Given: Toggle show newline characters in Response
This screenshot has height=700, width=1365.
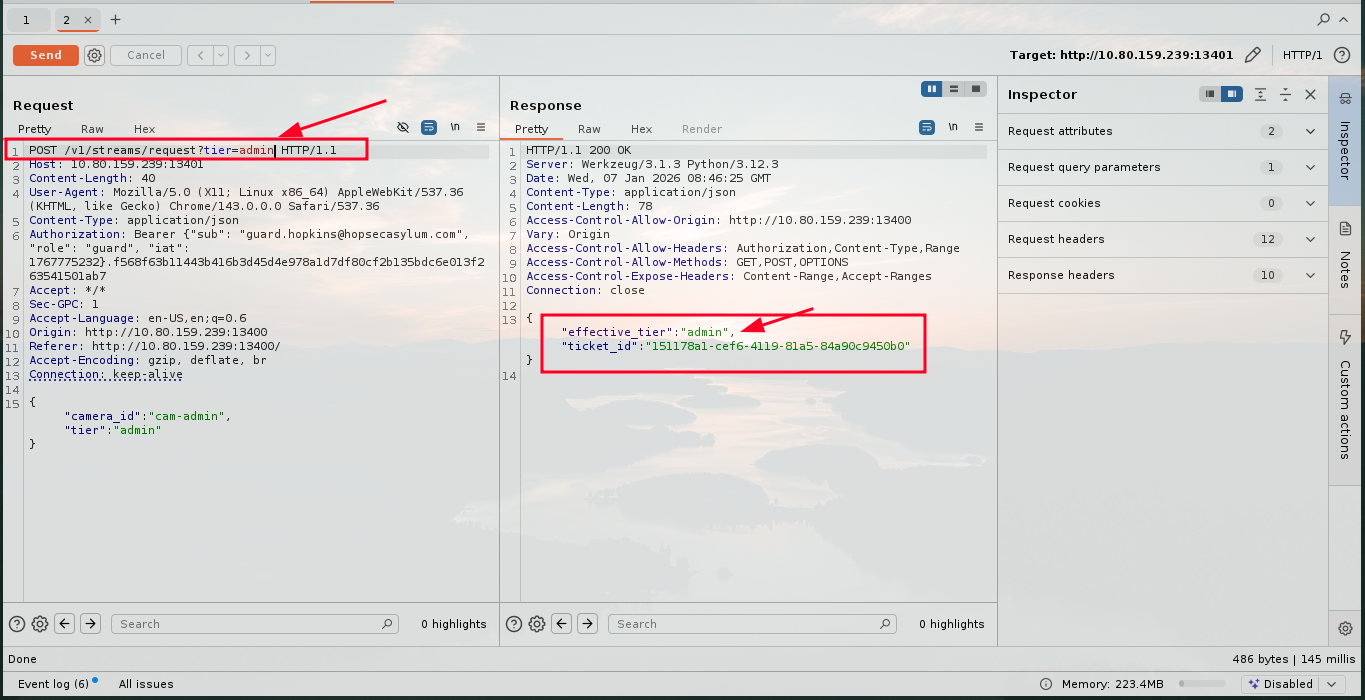Looking at the screenshot, I should tap(953, 128).
